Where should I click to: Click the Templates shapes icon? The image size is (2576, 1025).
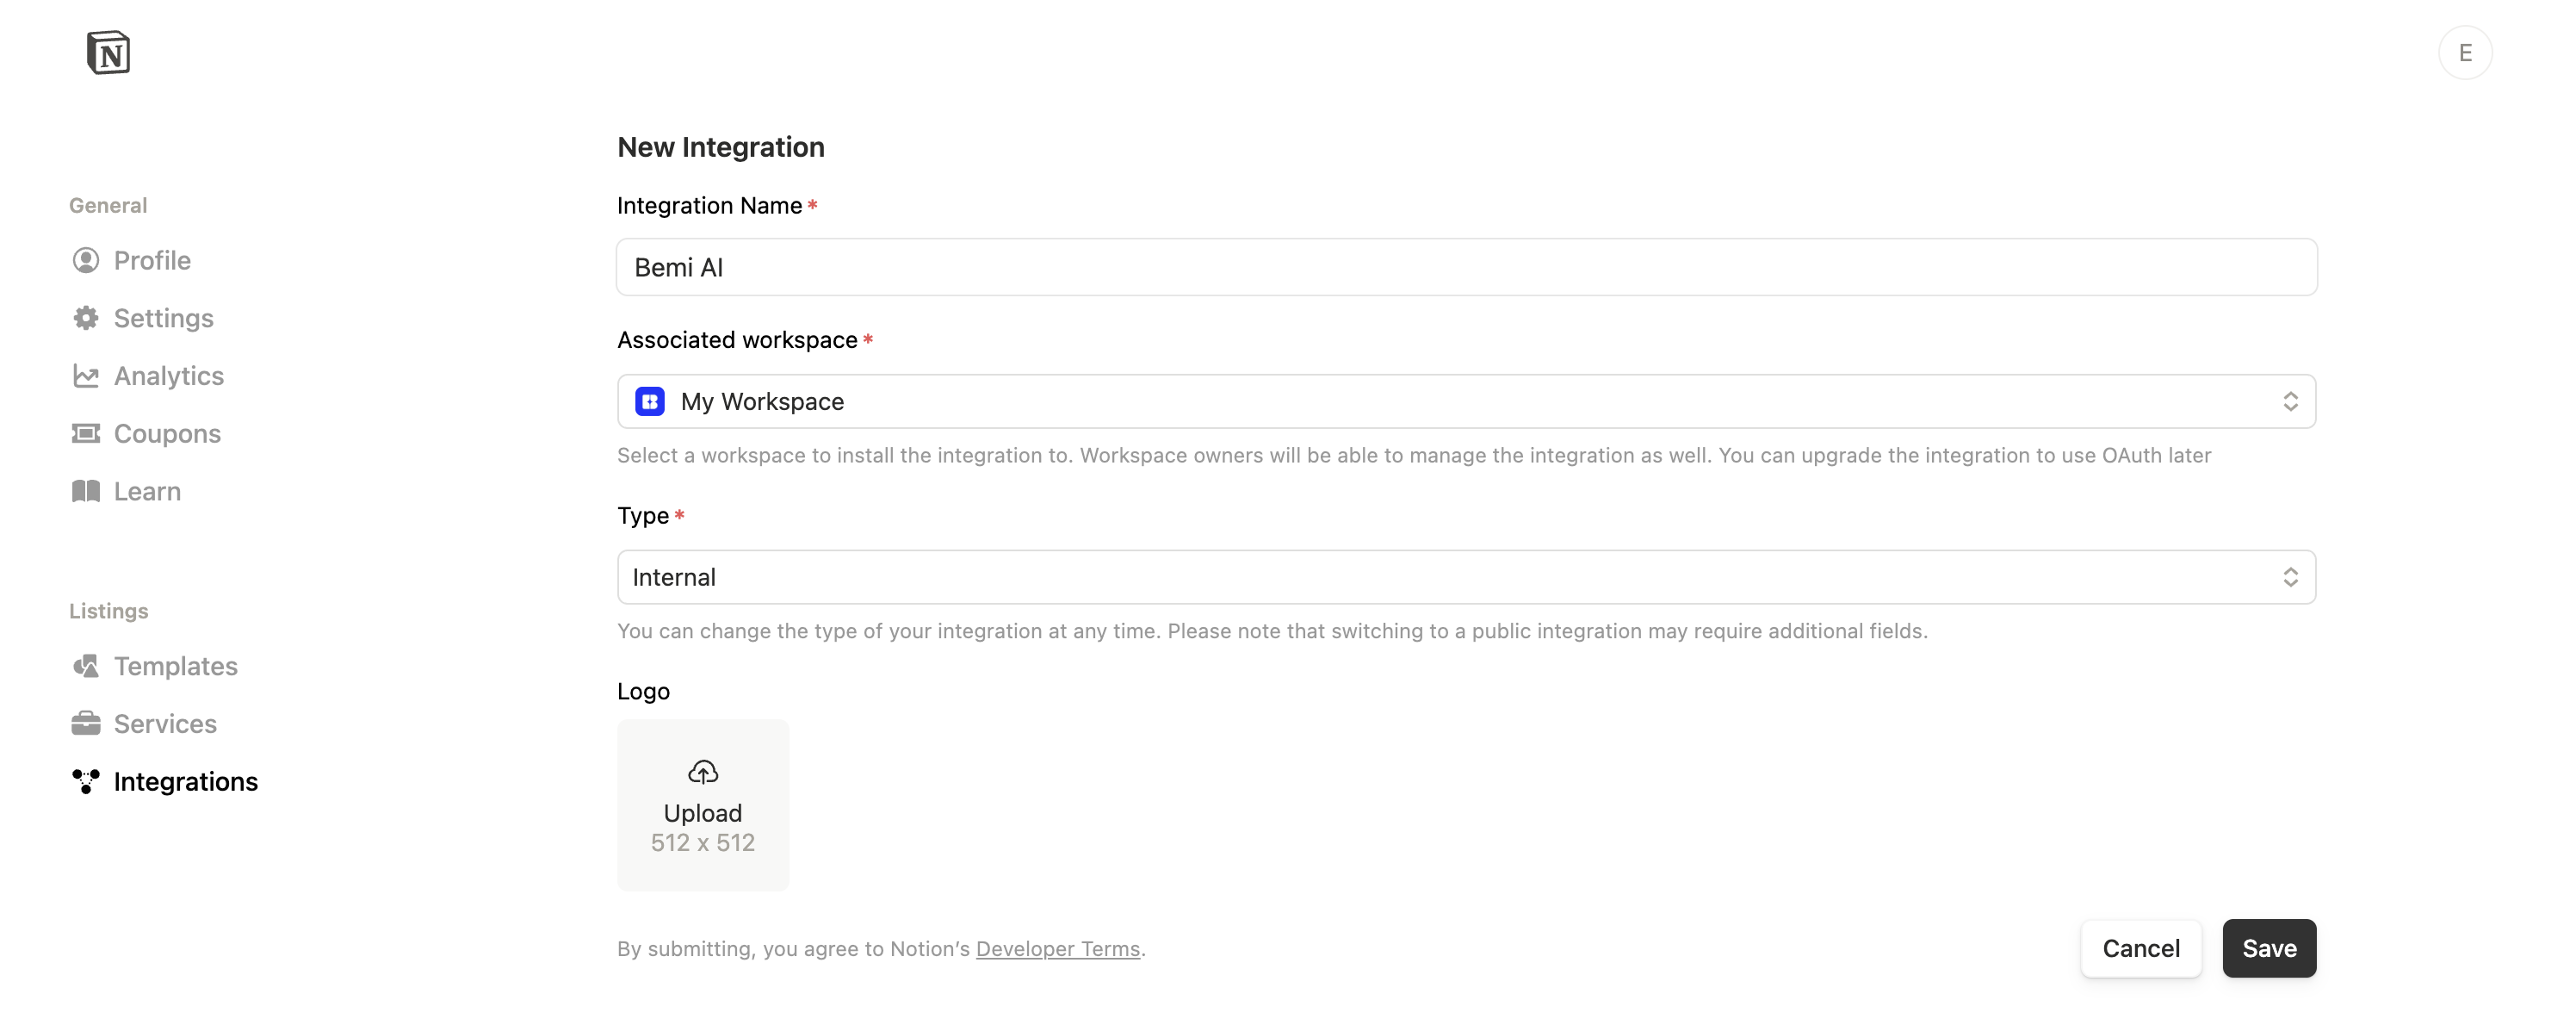86,666
